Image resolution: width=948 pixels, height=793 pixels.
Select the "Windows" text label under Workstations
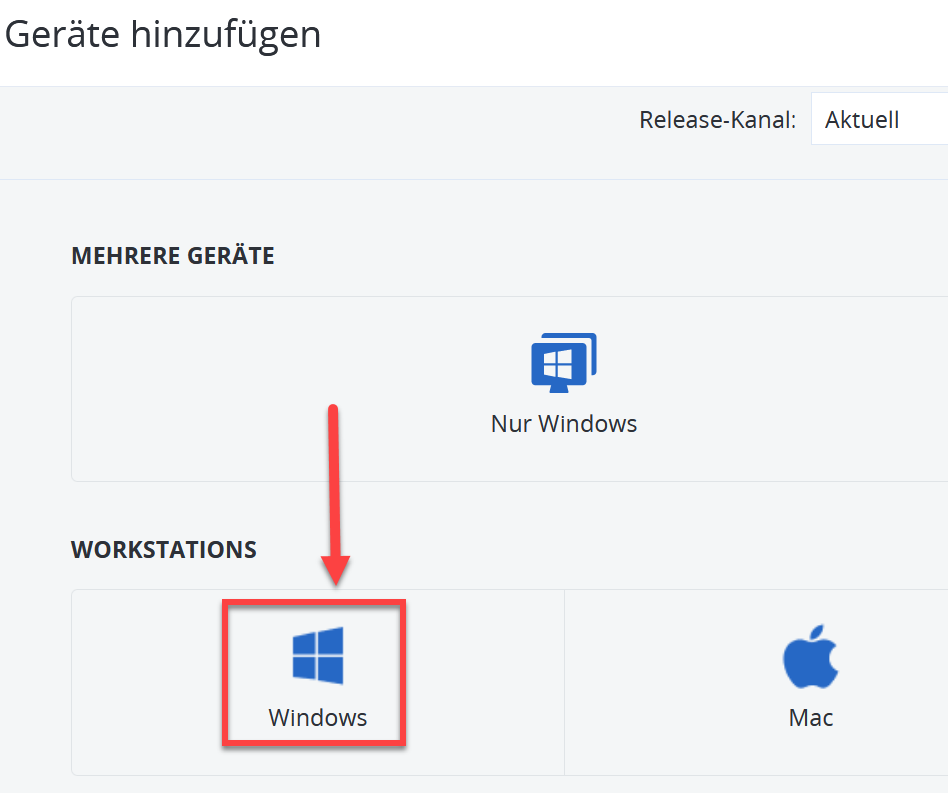pos(318,717)
